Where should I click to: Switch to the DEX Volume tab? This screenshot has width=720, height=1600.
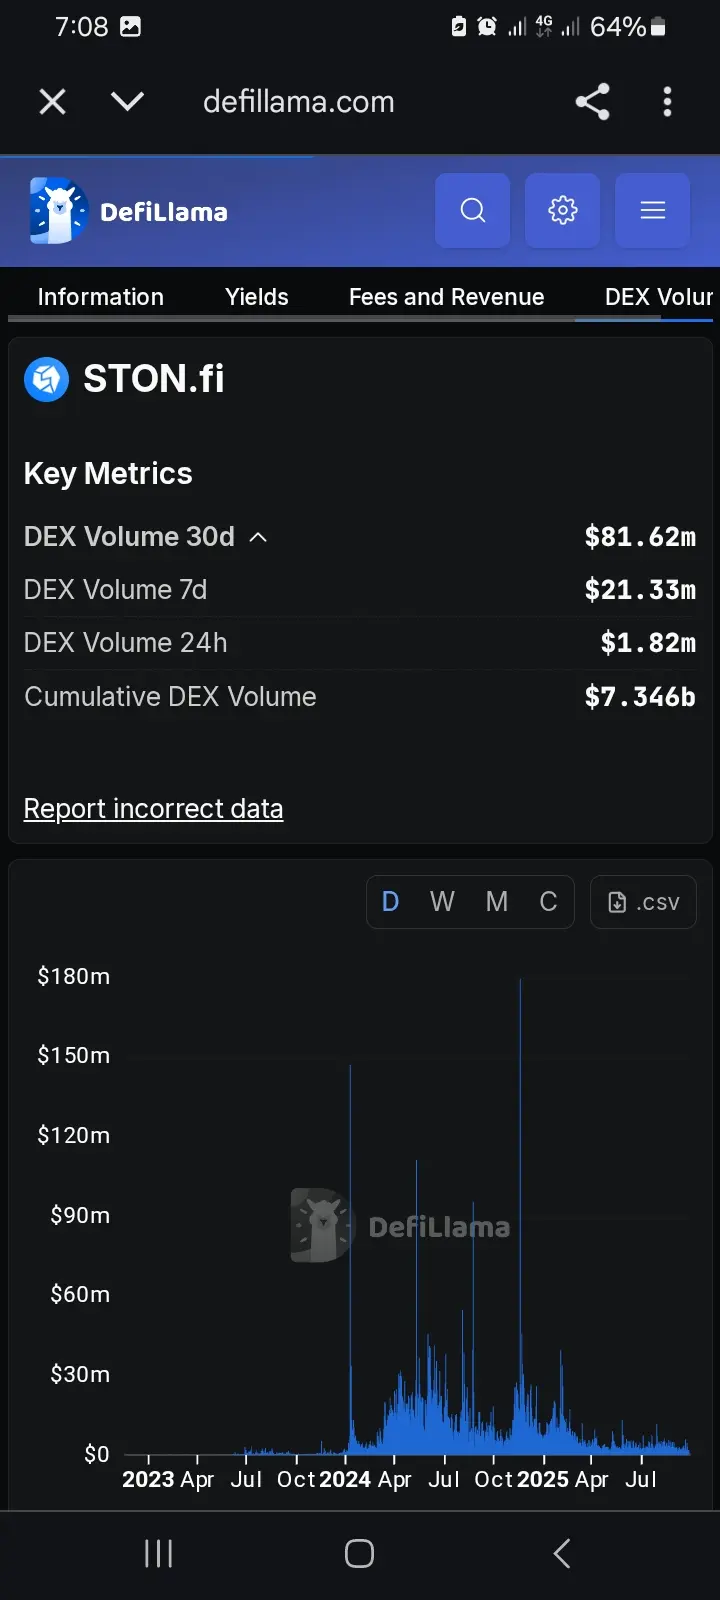[x=659, y=297]
